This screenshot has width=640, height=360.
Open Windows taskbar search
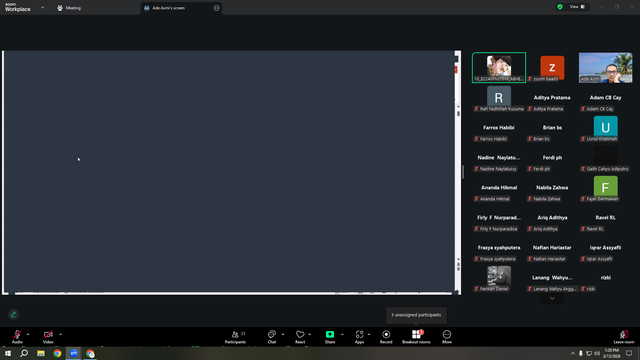24,353
